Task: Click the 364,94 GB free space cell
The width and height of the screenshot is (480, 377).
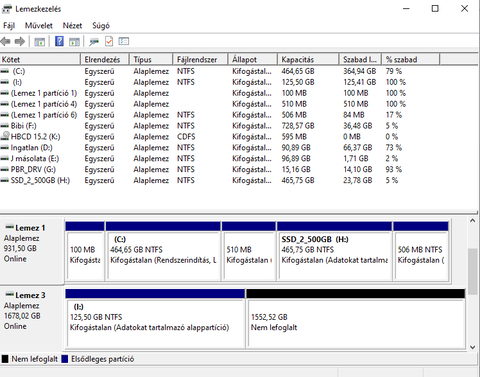Action: [359, 71]
